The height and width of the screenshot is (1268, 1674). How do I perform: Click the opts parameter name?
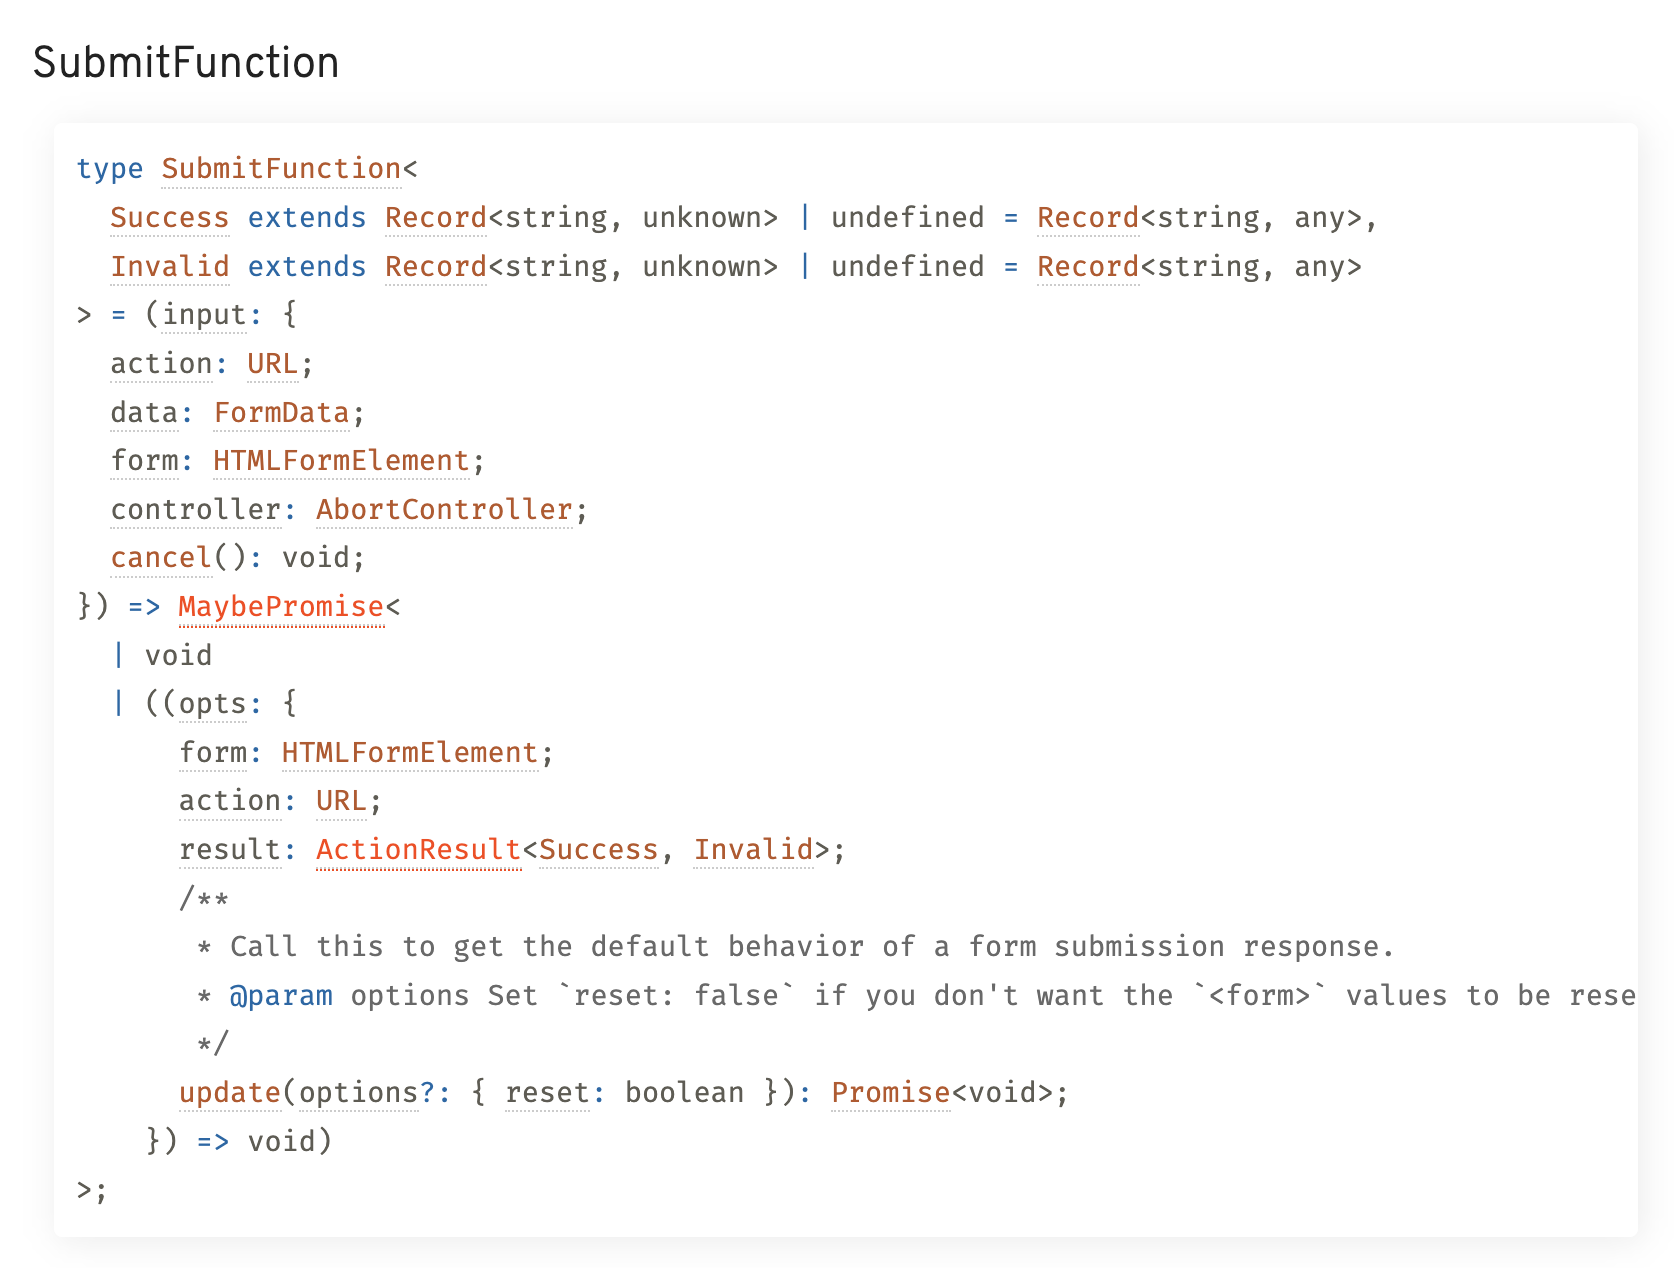pyautogui.click(x=212, y=704)
